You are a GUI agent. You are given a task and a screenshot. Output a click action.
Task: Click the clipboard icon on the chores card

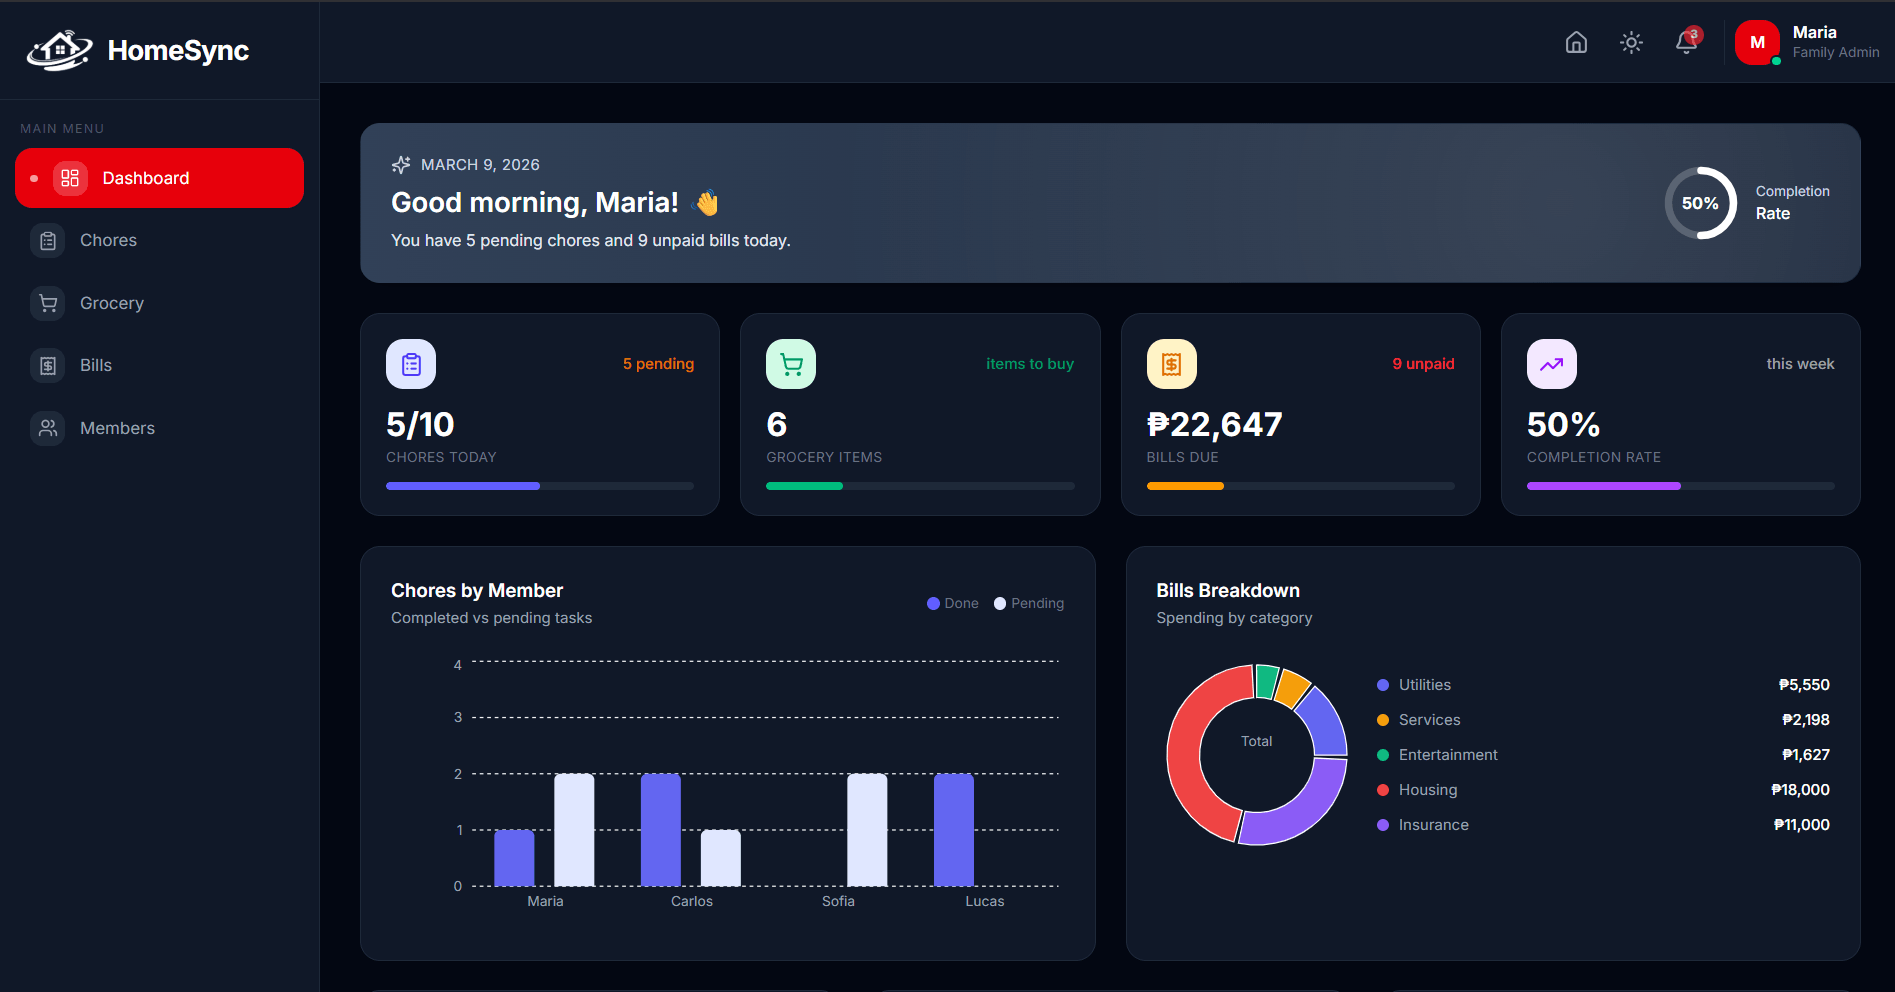pos(410,363)
